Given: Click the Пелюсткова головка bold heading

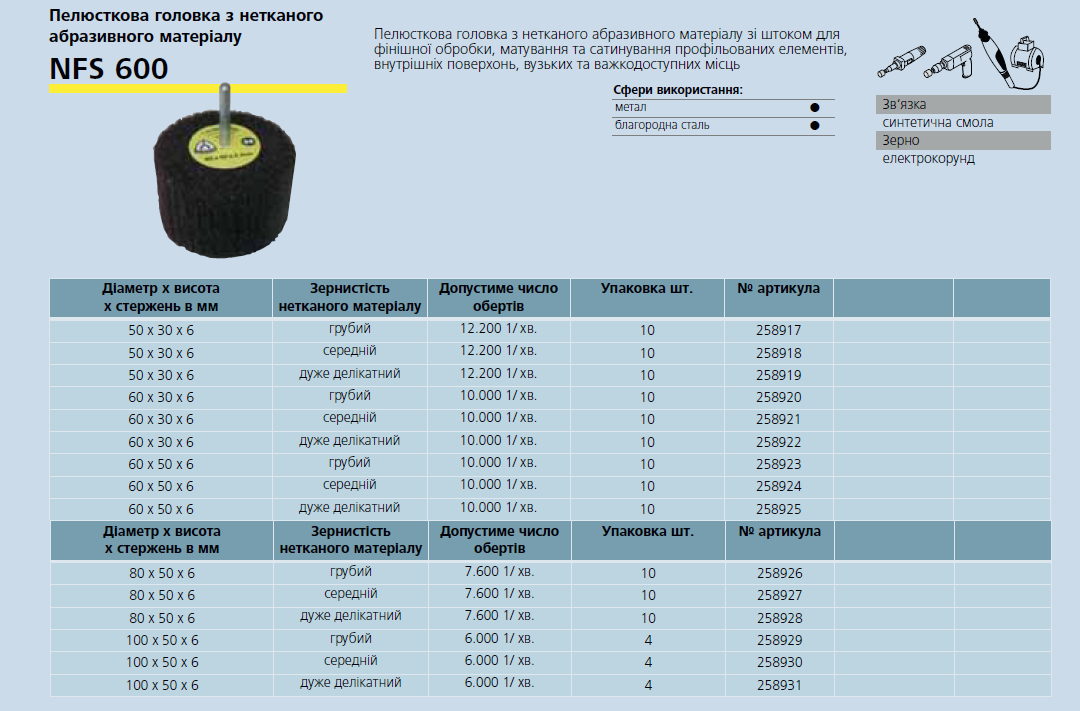Looking at the screenshot, I should (186, 25).
